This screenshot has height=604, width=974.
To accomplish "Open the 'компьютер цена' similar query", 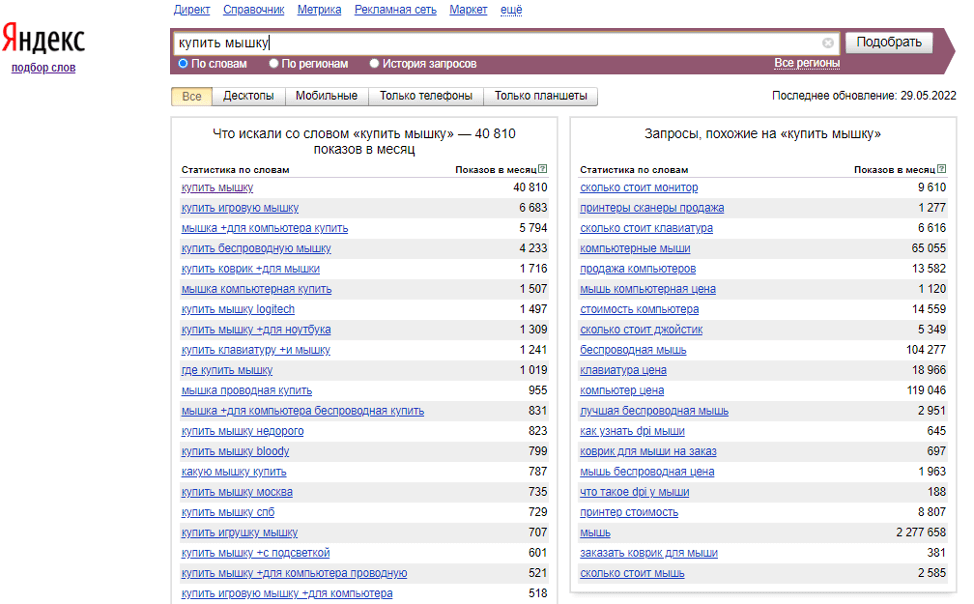I will pyautogui.click(x=622, y=391).
